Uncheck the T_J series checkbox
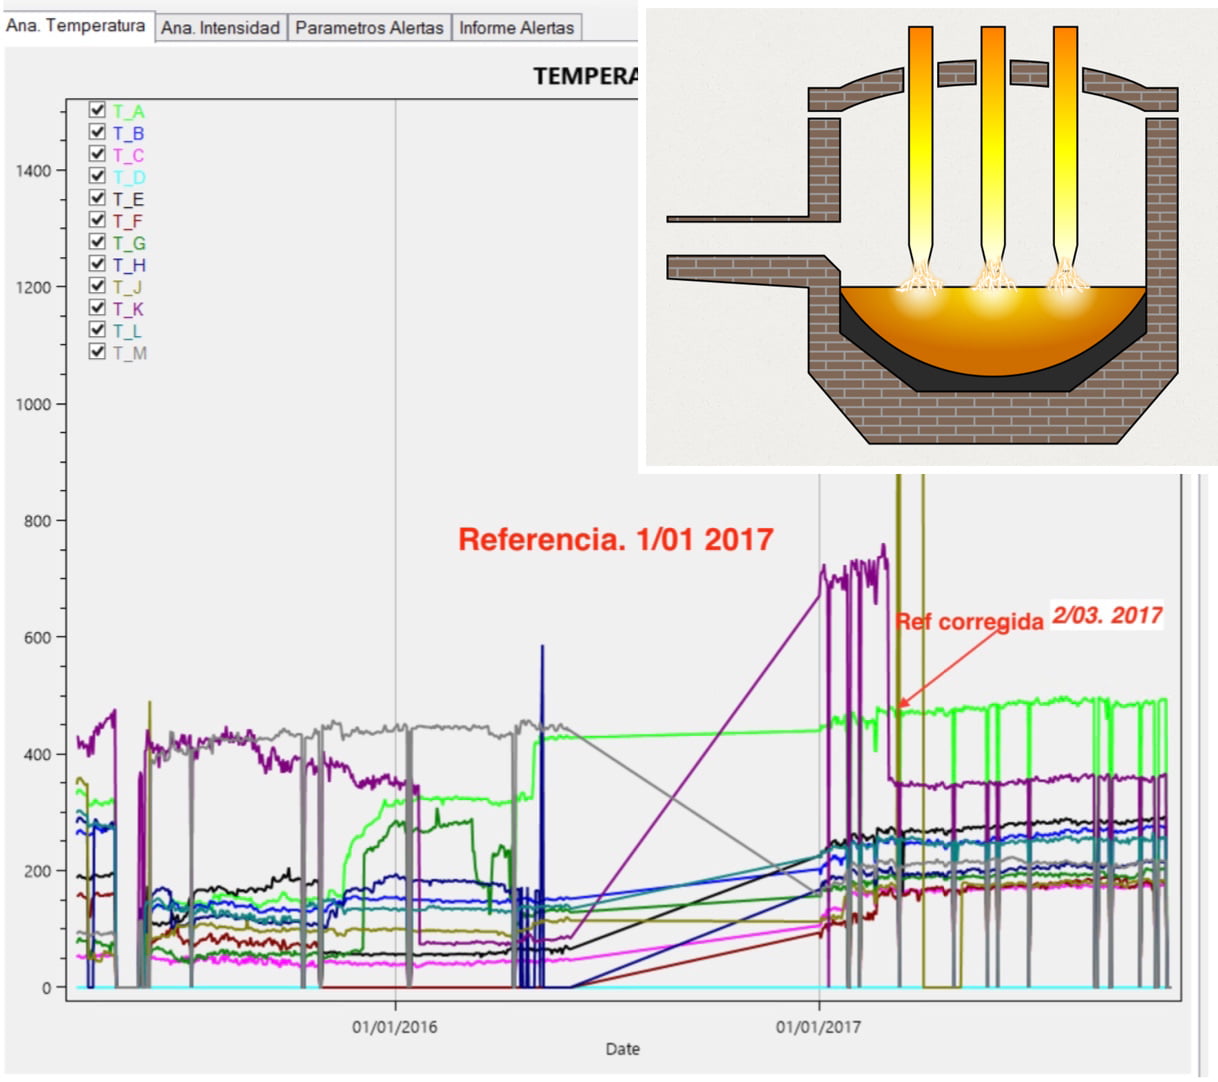 tap(97, 286)
